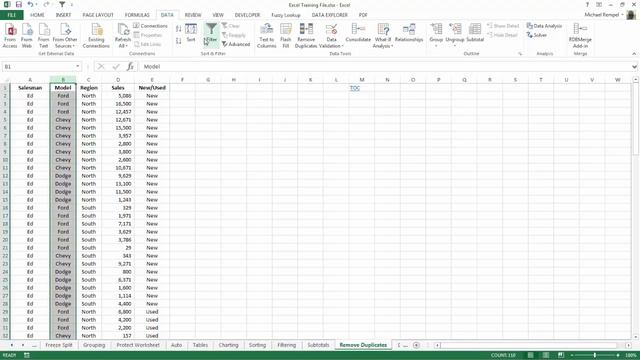Click the From Access import icon

pyautogui.click(x=10, y=36)
